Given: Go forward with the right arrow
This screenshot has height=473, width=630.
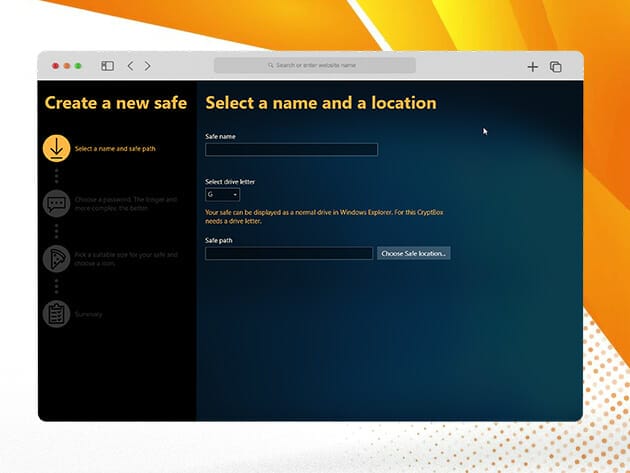Looking at the screenshot, I should (x=148, y=66).
